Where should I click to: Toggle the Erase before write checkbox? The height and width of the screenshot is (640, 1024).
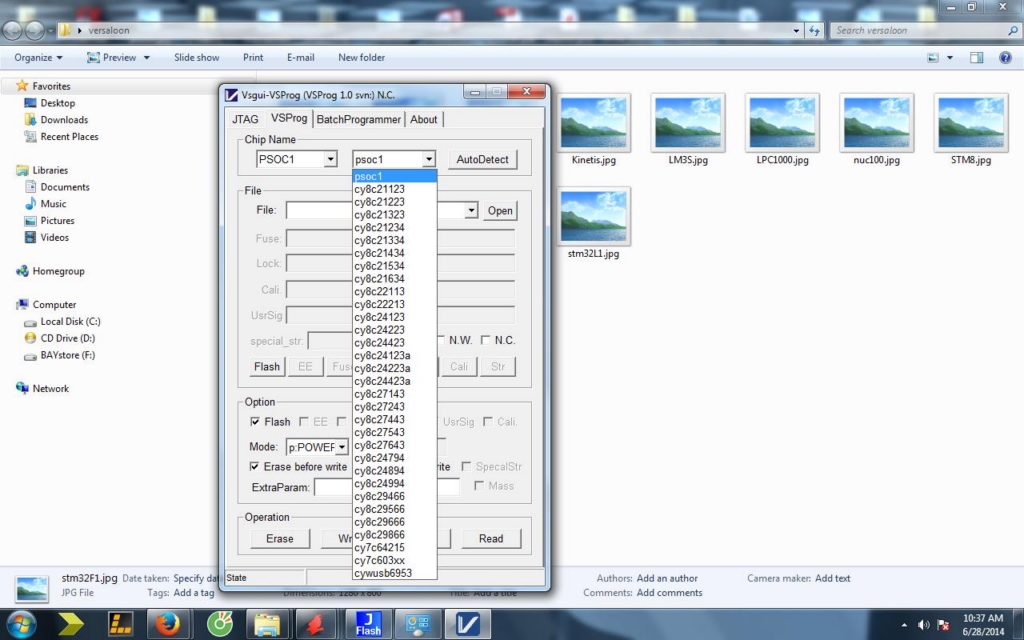[x=255, y=467]
